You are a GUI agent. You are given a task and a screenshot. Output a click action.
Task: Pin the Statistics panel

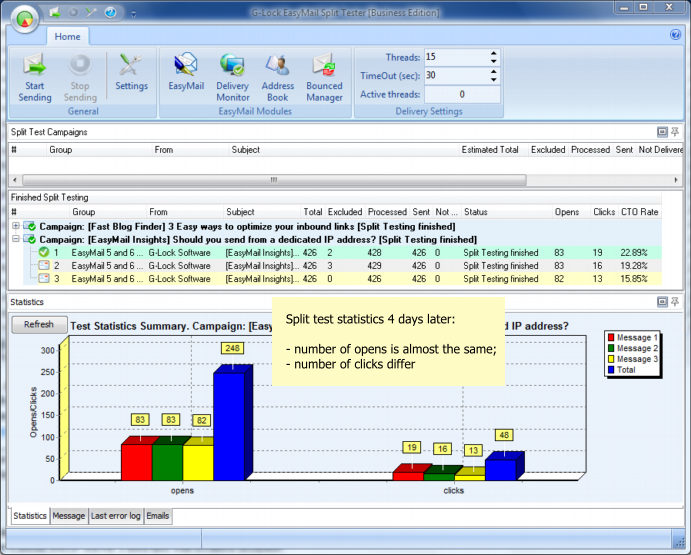(x=675, y=302)
